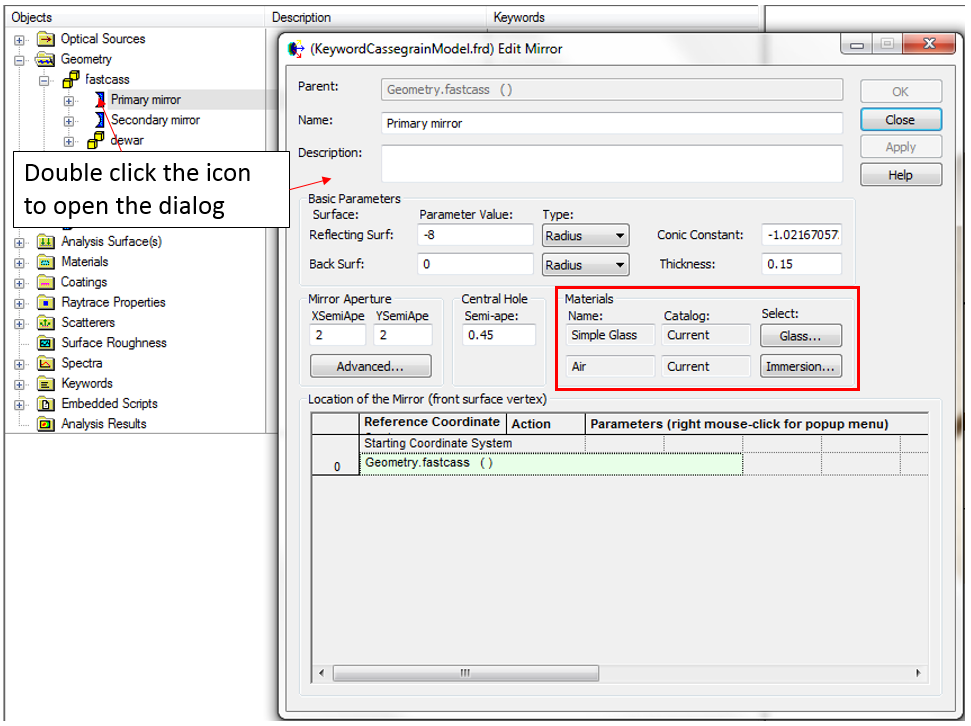The image size is (971, 726).
Task: Click the Primary mirror icon in tree
Action: pyautogui.click(x=99, y=100)
